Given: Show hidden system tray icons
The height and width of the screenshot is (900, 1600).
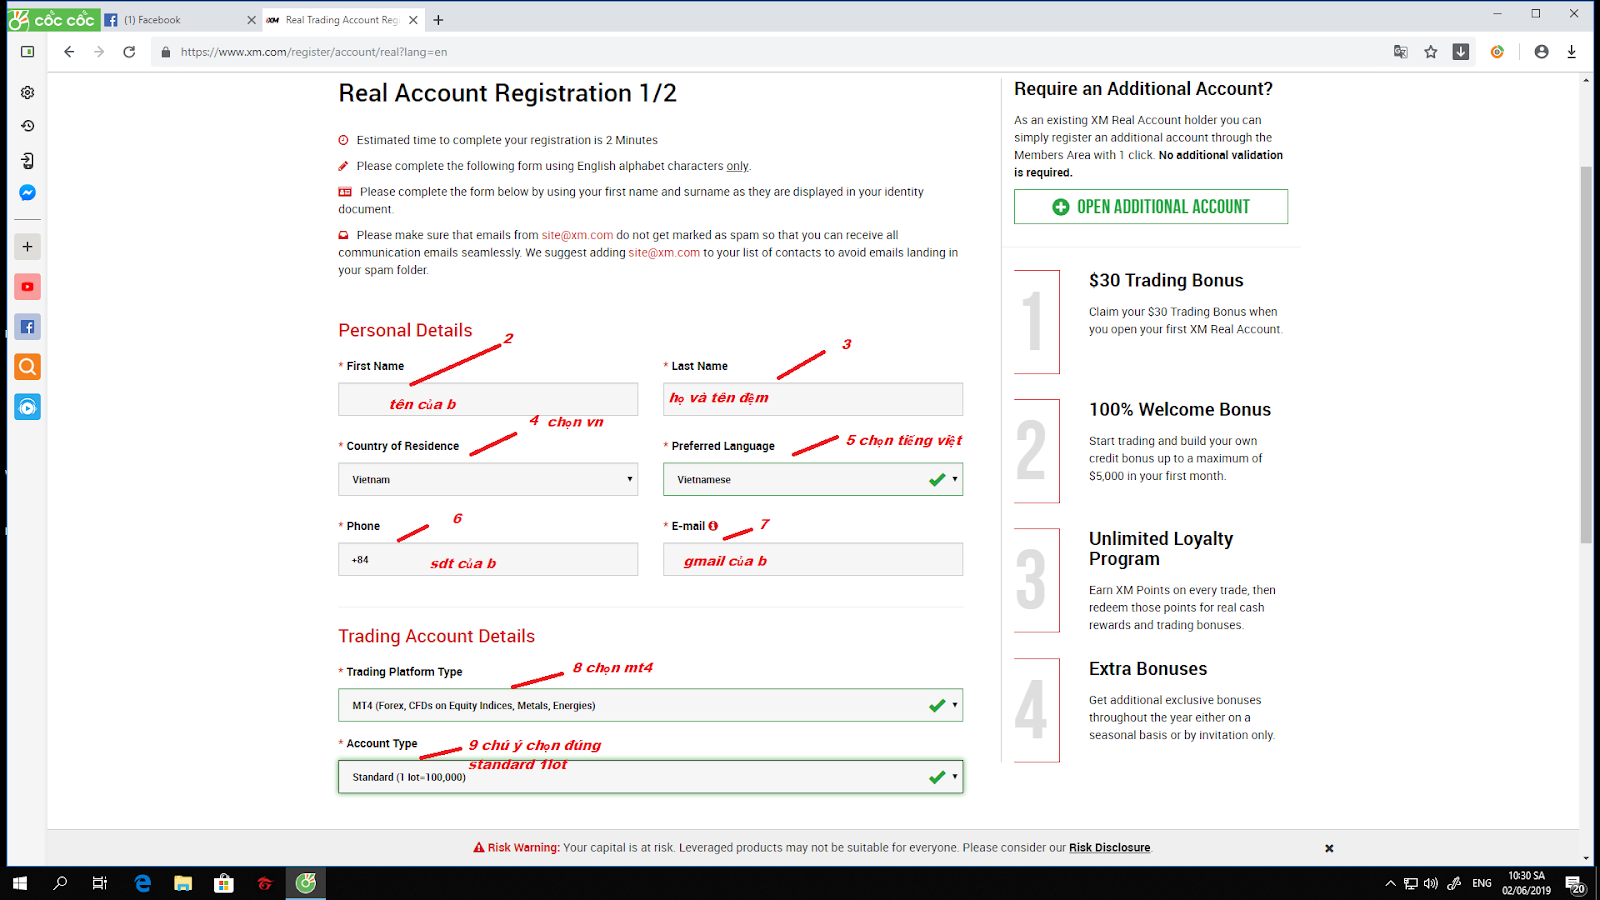Looking at the screenshot, I should click(1390, 884).
